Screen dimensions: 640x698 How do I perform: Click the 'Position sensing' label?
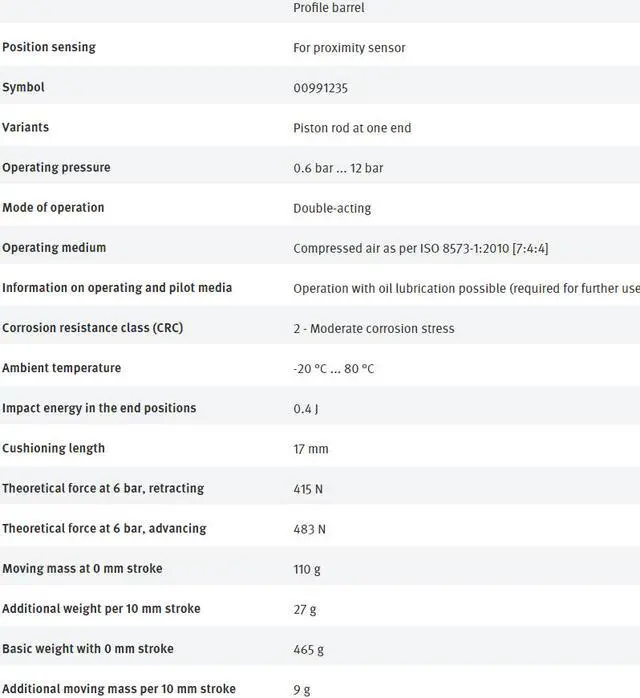[49, 47]
